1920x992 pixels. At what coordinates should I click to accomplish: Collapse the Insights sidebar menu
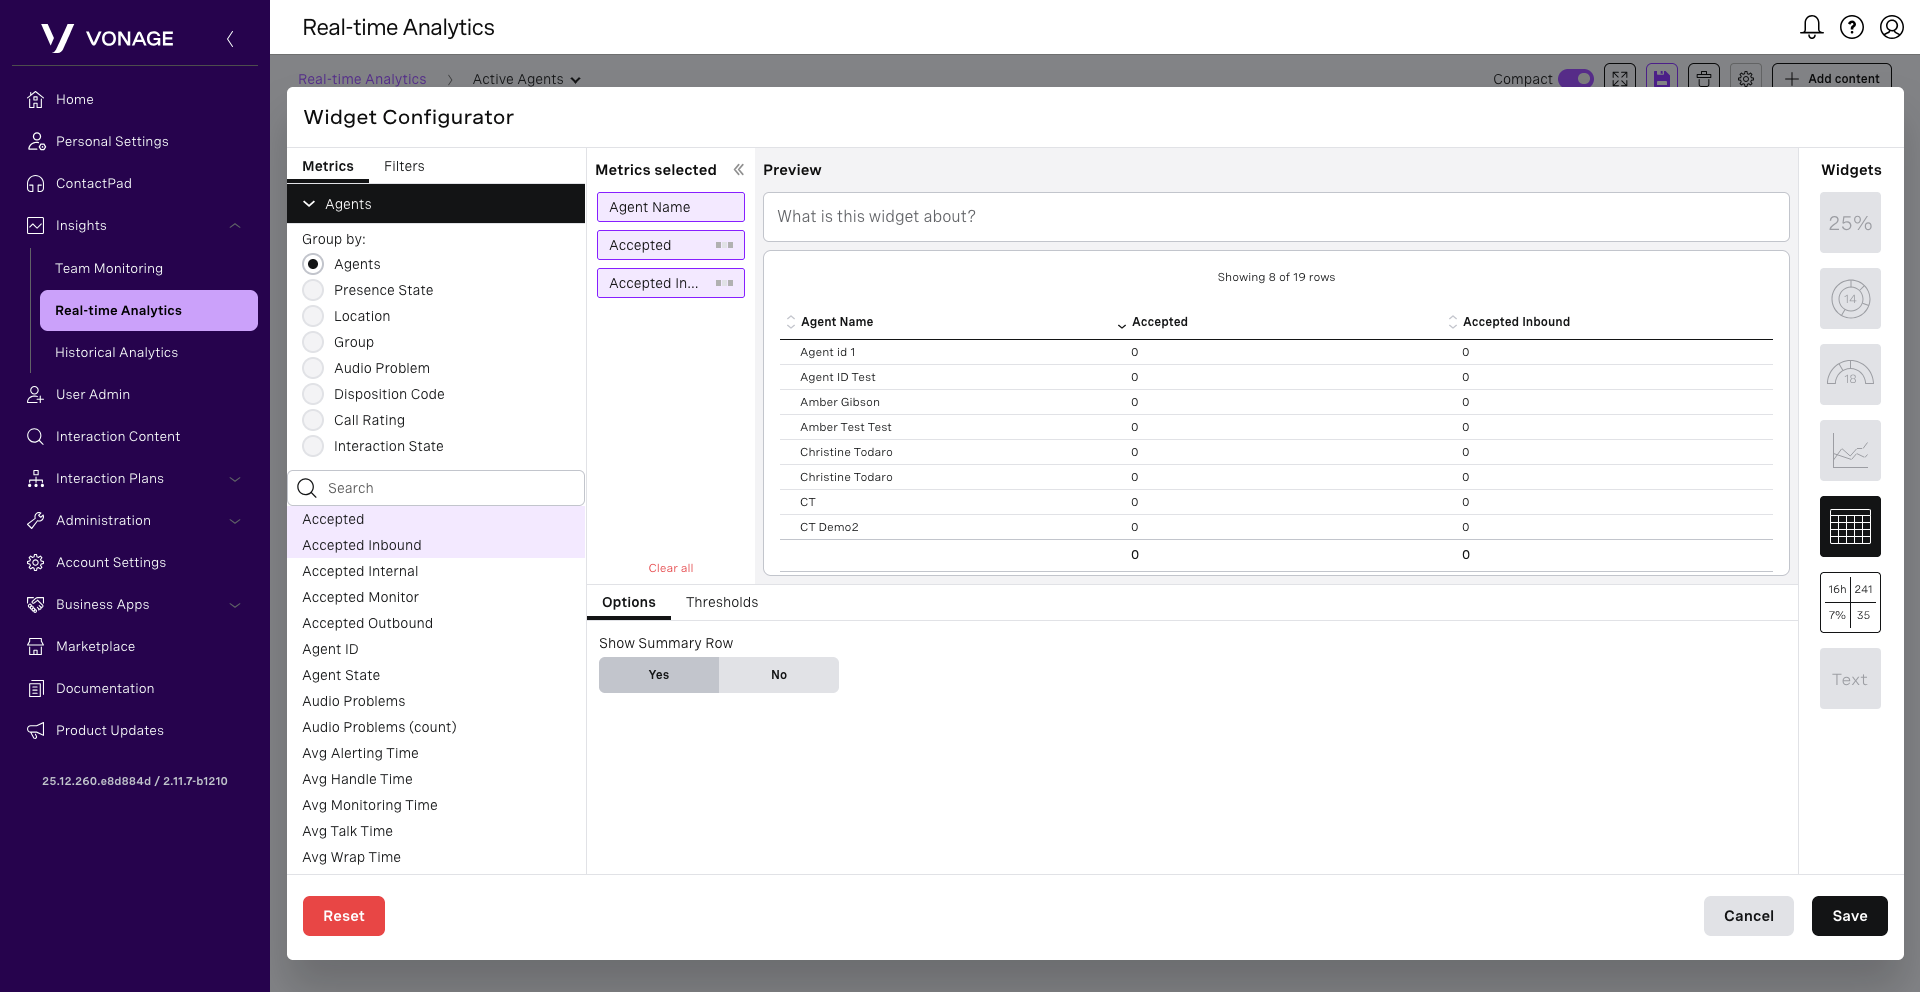tap(235, 226)
